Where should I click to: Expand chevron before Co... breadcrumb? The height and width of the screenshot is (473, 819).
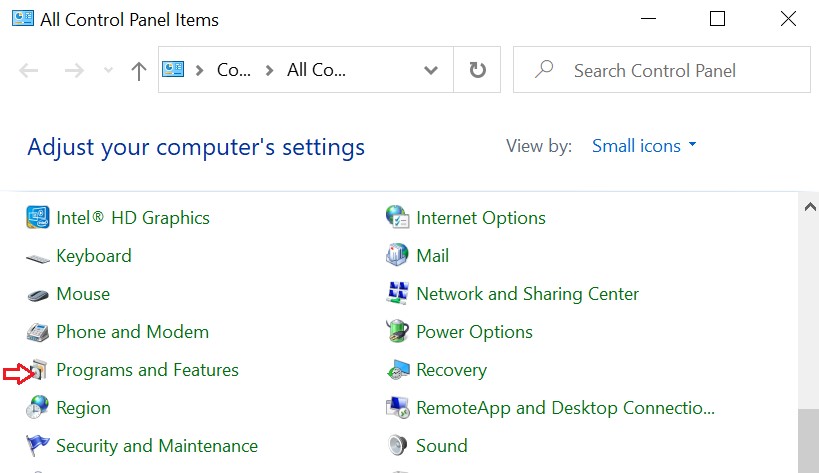200,70
